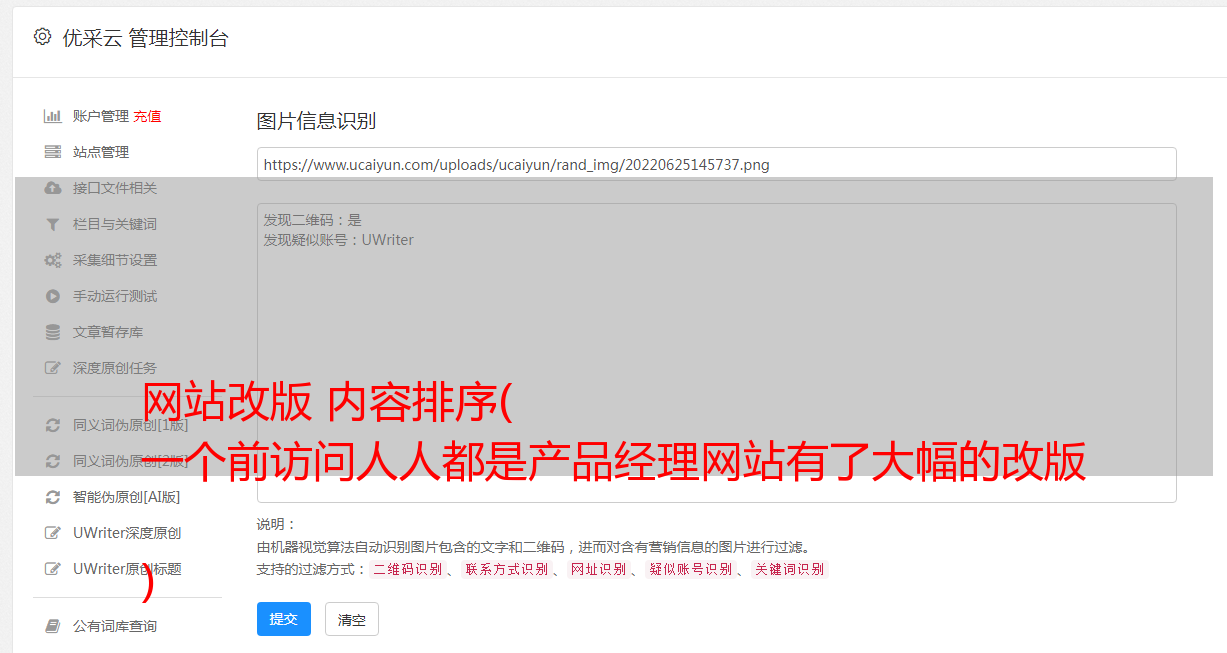Click the 联系方式识别 tag

[x=506, y=569]
